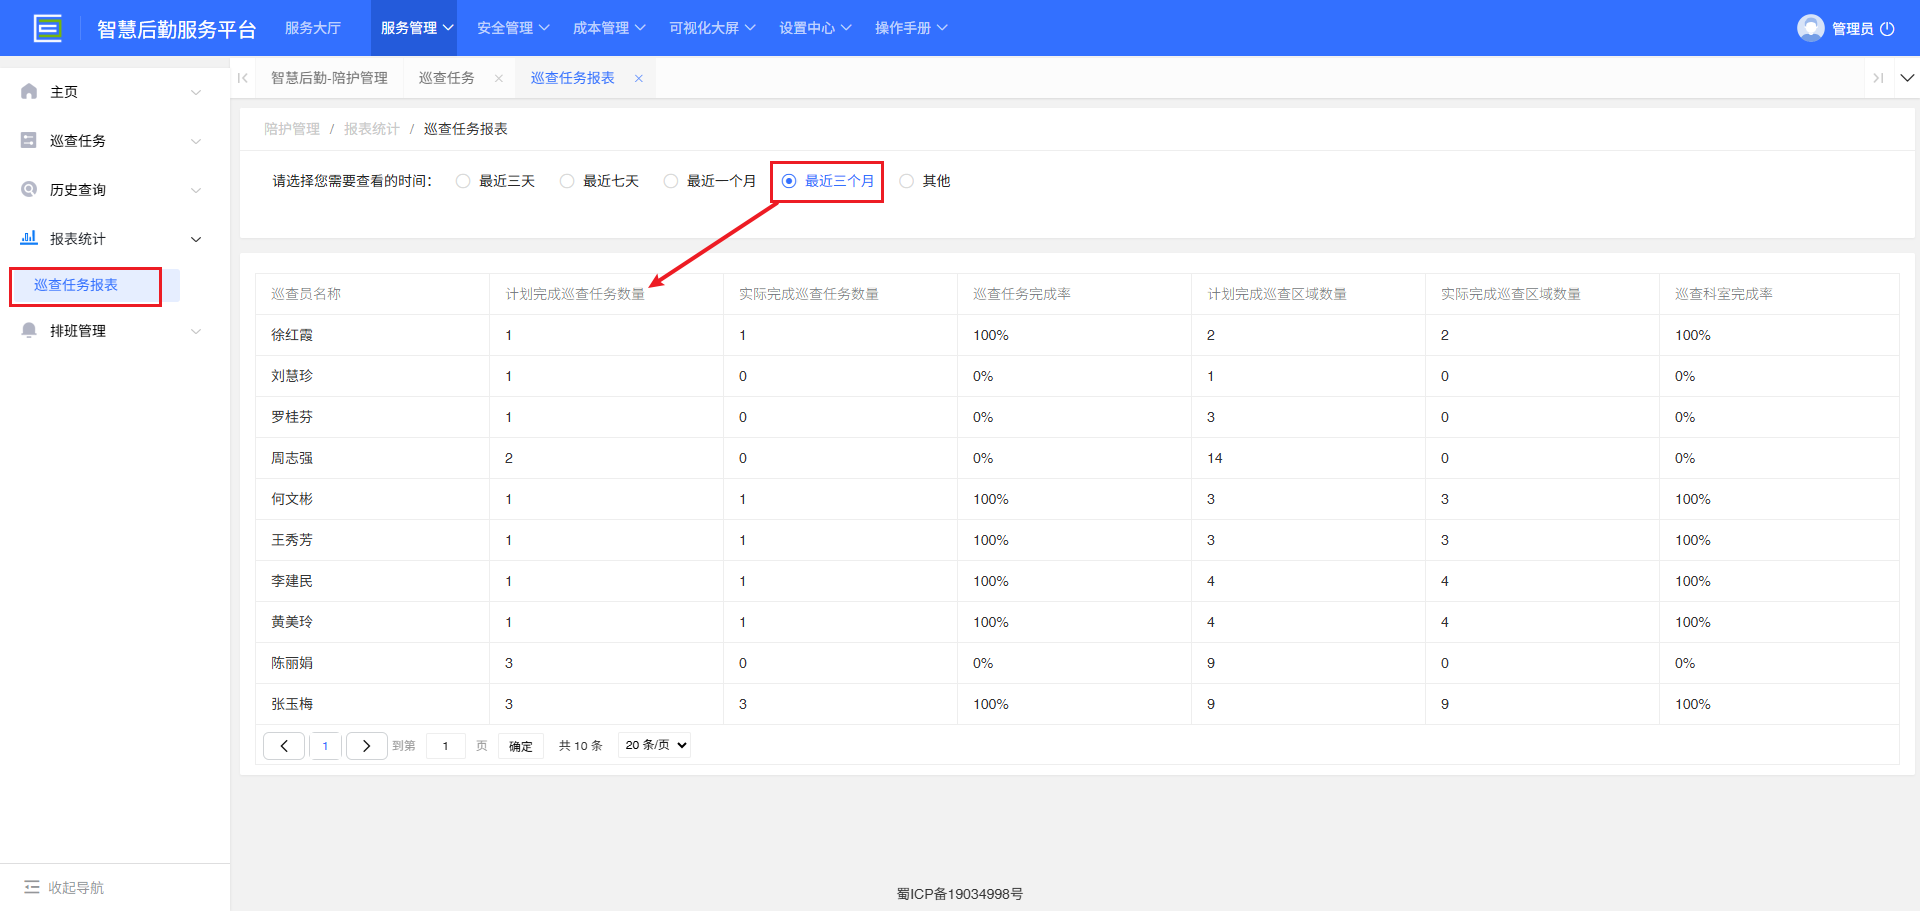Image resolution: width=1920 pixels, height=911 pixels.
Task: Click the page number input field
Action: coord(446,746)
